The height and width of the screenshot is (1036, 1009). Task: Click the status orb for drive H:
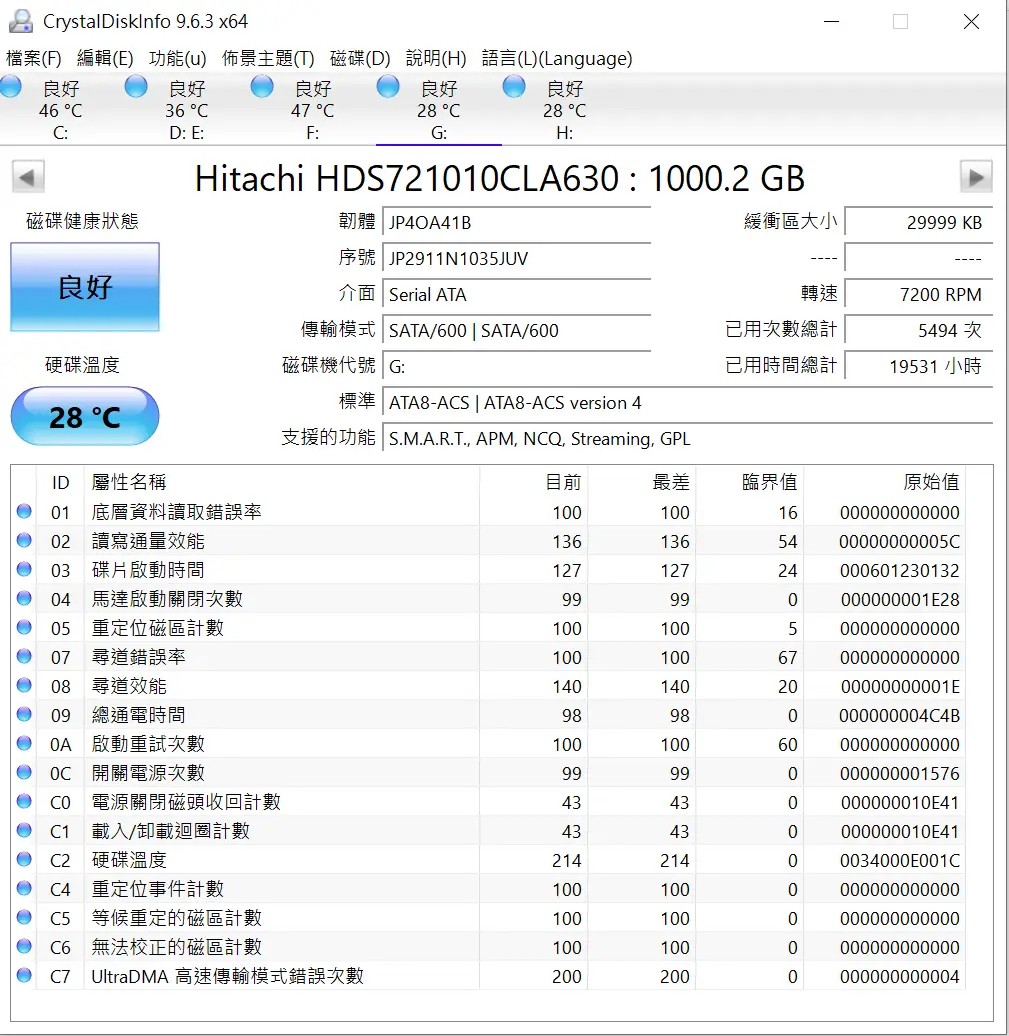(514, 87)
